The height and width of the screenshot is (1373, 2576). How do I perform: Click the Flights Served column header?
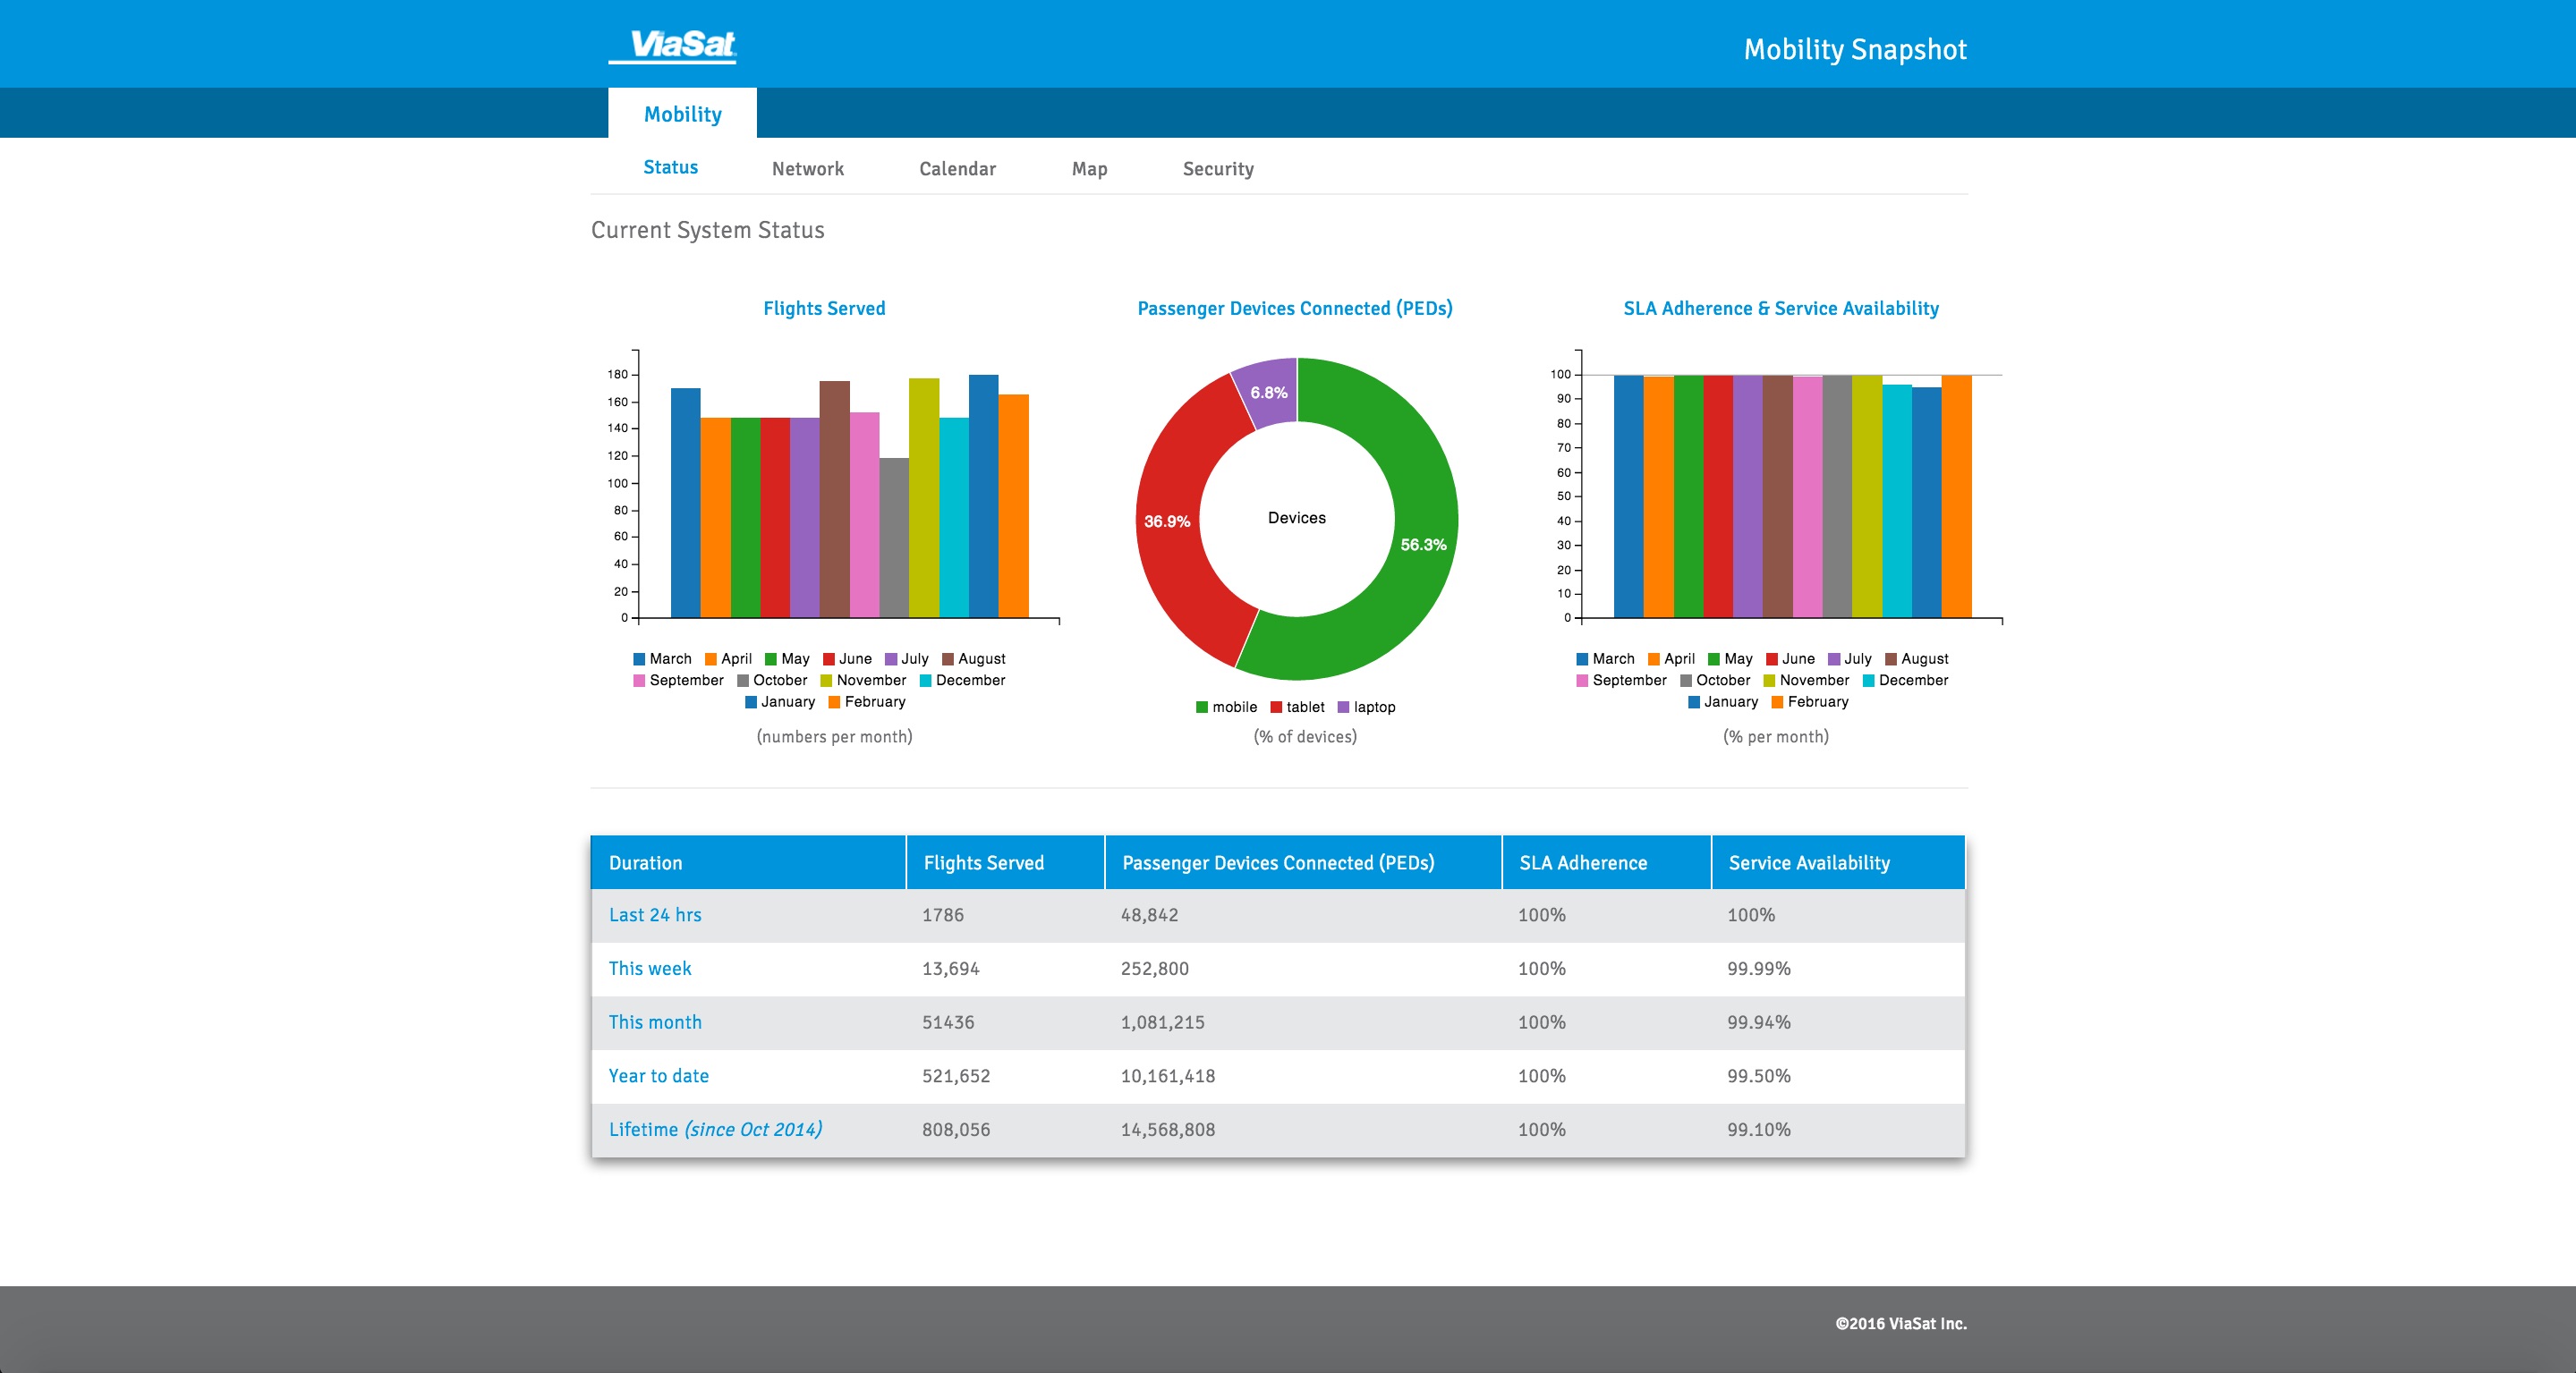coord(983,863)
